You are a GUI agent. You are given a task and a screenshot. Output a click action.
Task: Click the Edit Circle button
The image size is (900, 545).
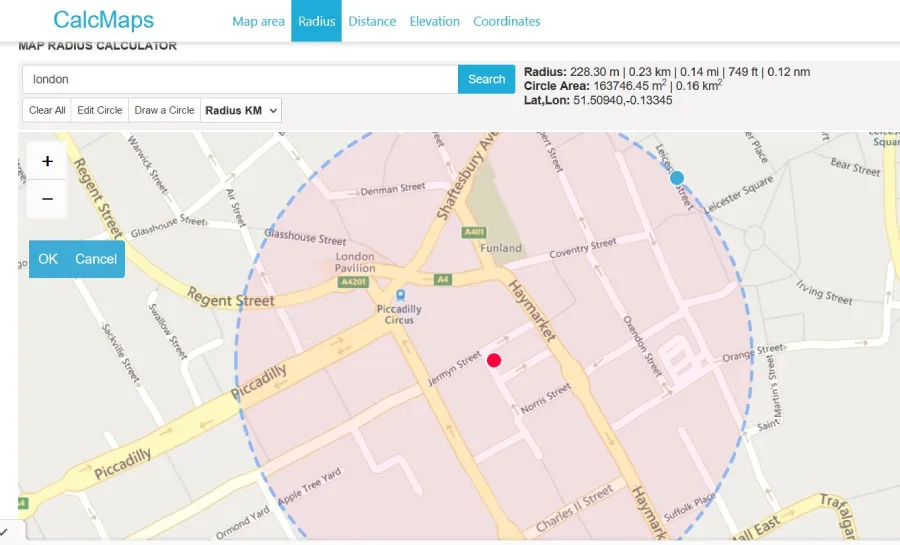100,110
